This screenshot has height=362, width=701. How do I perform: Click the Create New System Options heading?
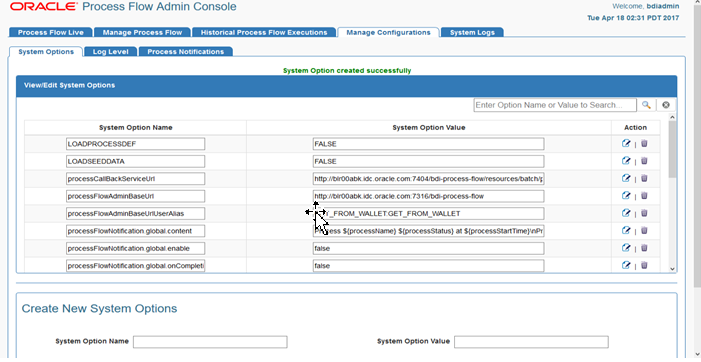pos(99,308)
